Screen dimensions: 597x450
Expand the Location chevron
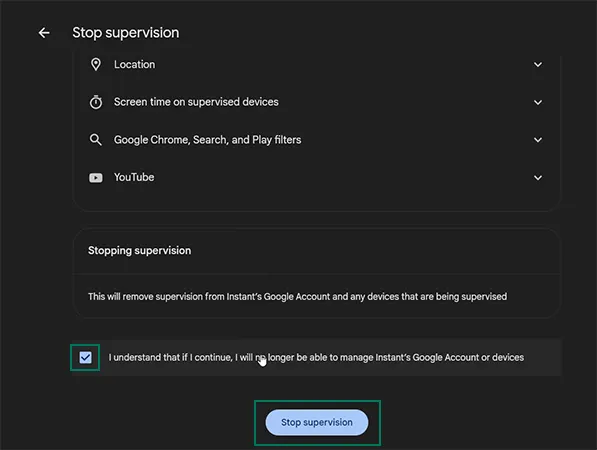(x=538, y=65)
